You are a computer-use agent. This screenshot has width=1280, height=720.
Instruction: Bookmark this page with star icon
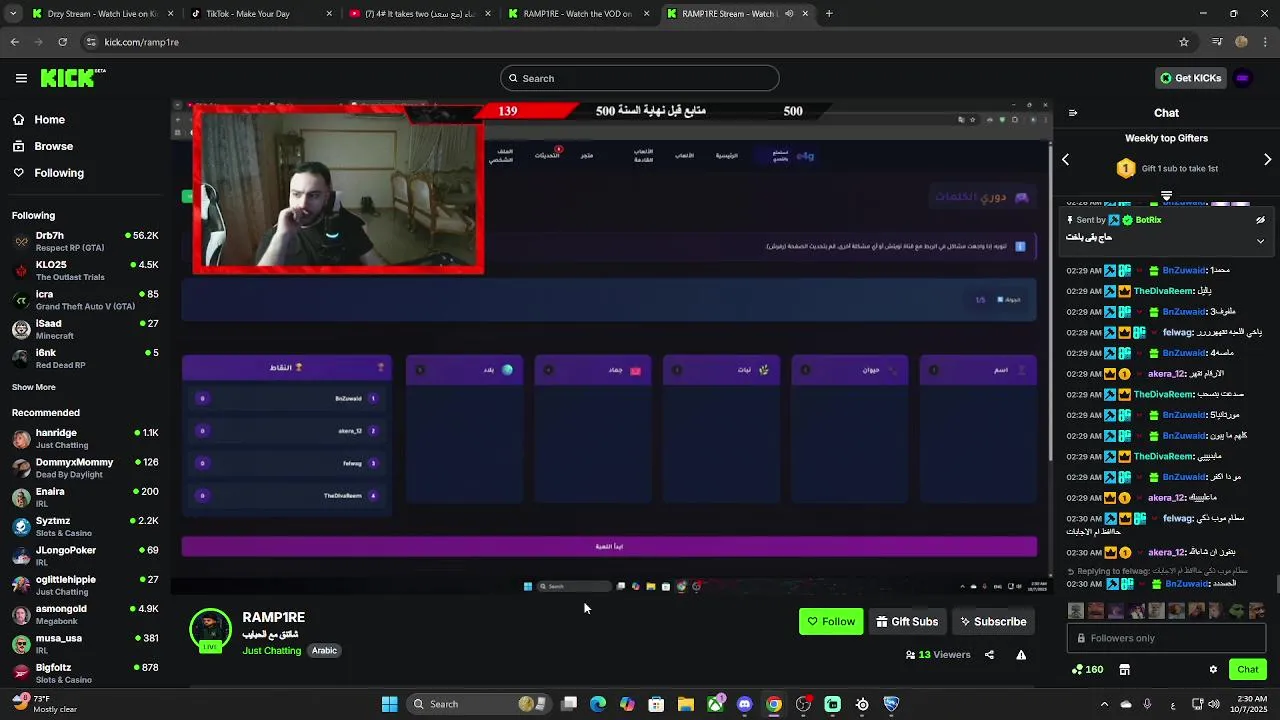coord(1184,42)
